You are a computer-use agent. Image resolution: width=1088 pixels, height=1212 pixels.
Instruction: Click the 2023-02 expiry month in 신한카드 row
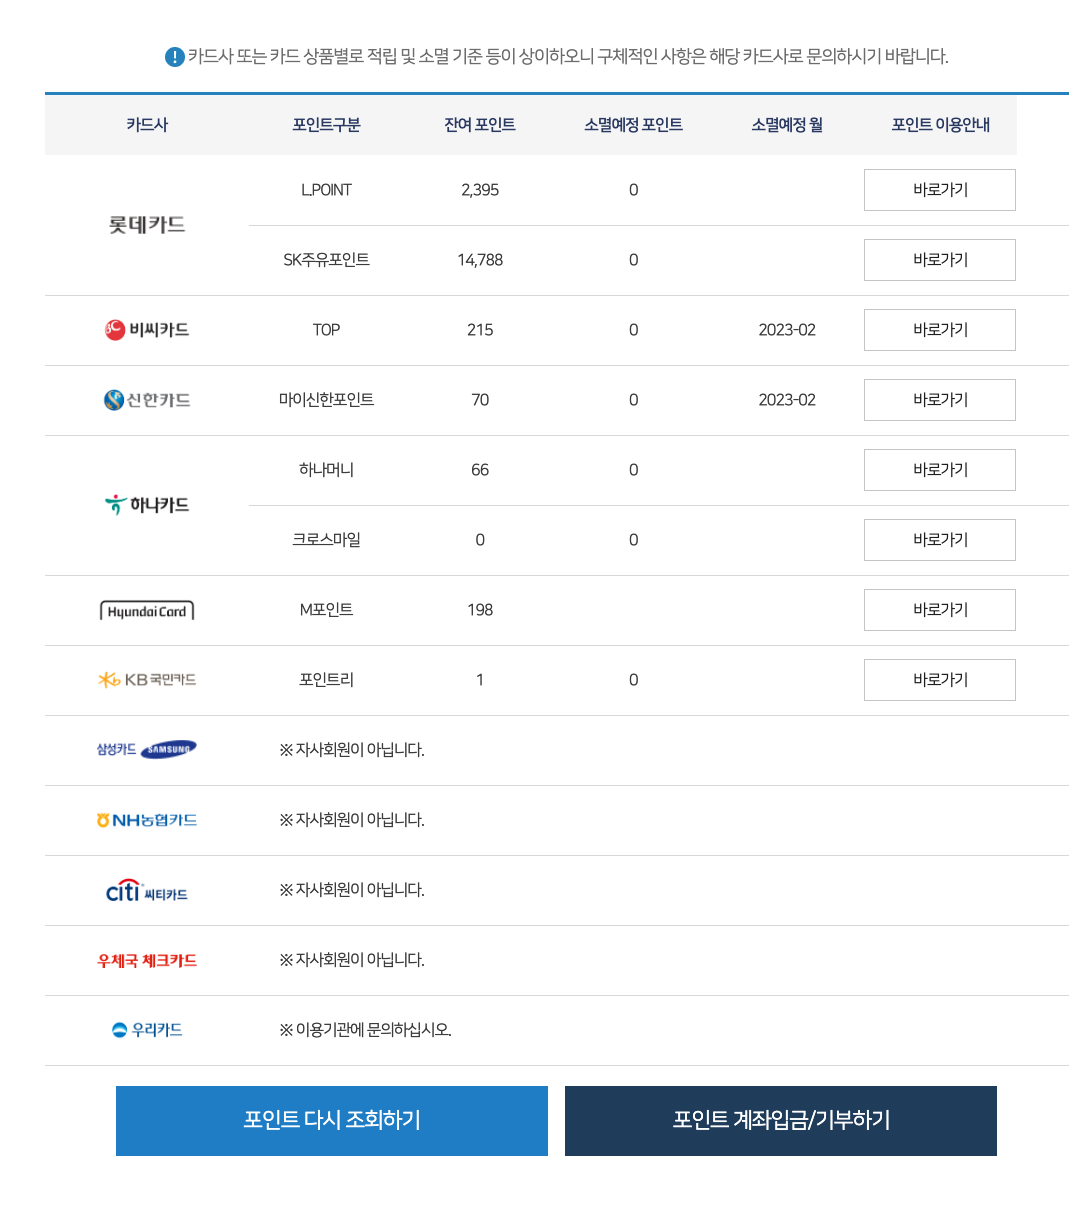[x=787, y=400]
